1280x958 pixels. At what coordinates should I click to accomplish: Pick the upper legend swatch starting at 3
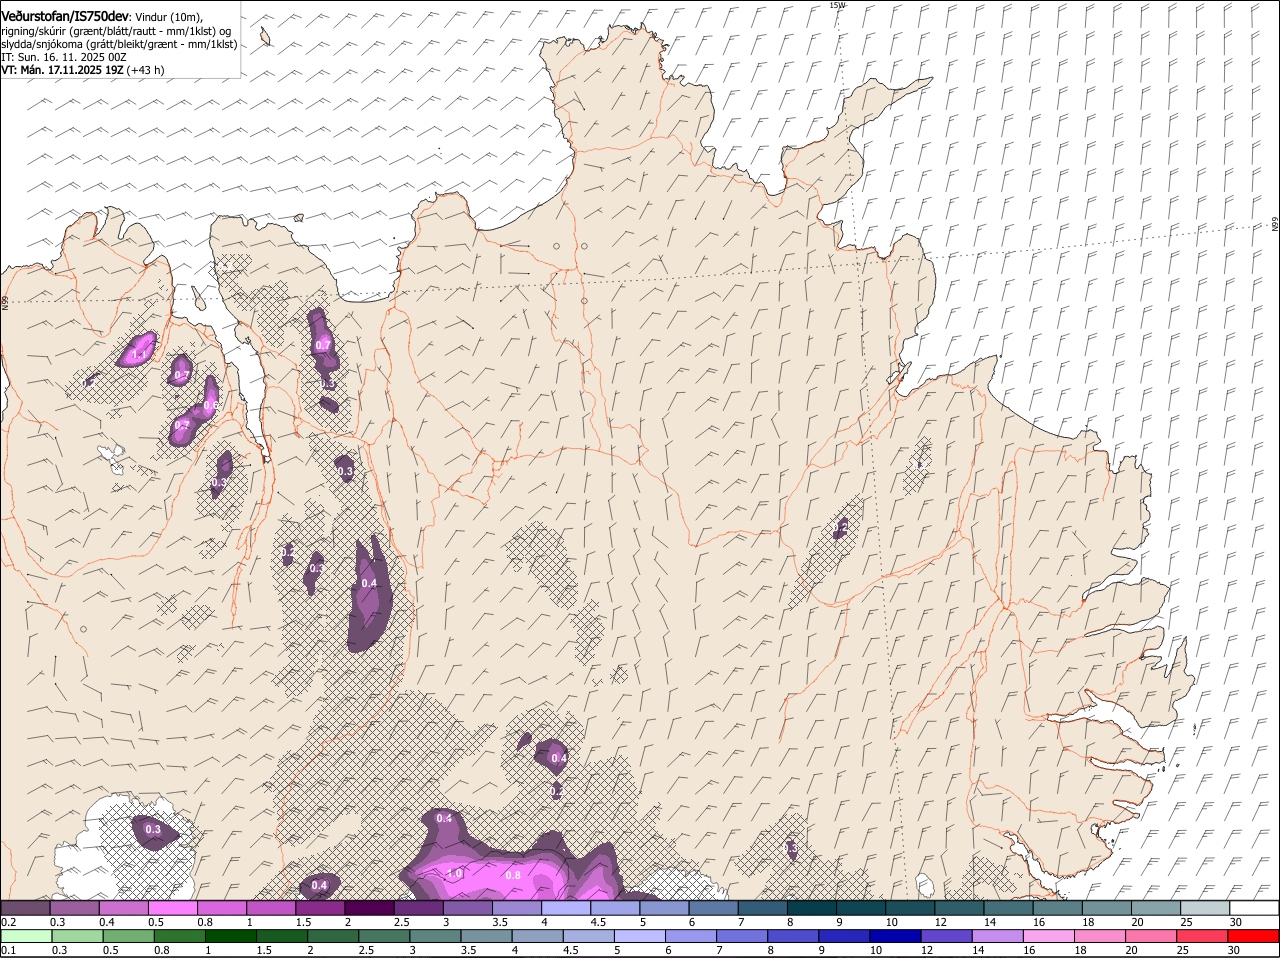pyautogui.click(x=468, y=908)
